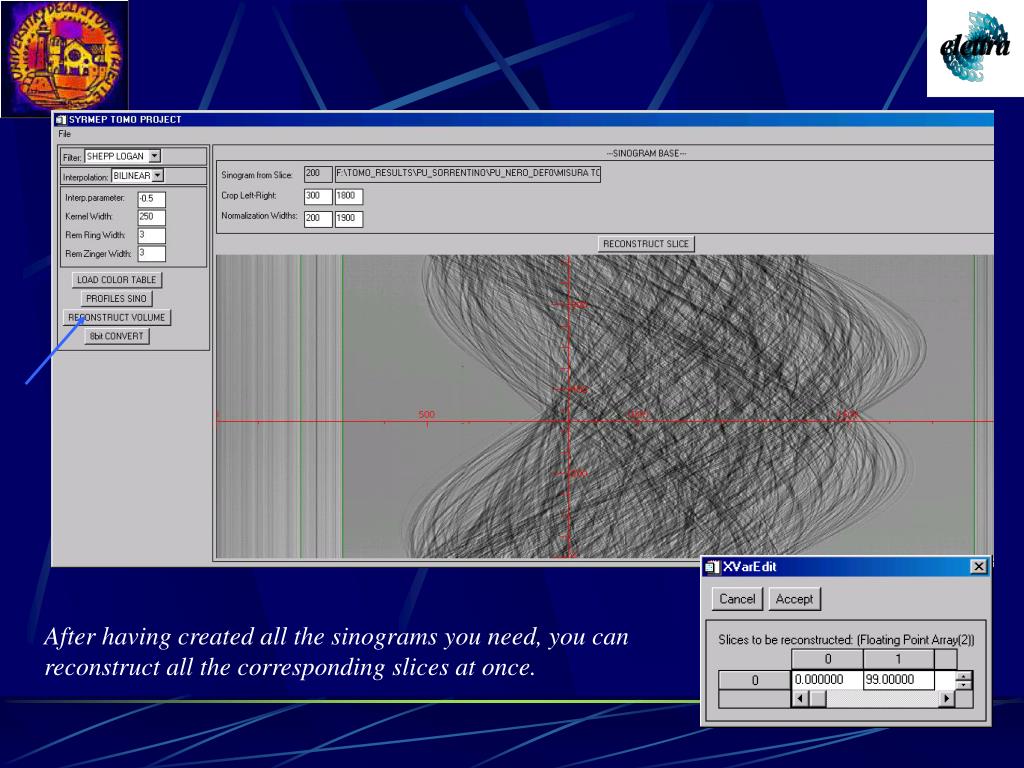Click Cancel in XVarEdit dialog

(737, 599)
